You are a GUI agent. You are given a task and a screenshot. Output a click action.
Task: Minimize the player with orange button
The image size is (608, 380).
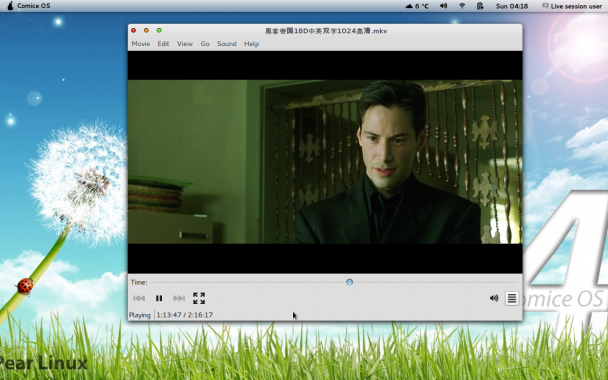146,30
